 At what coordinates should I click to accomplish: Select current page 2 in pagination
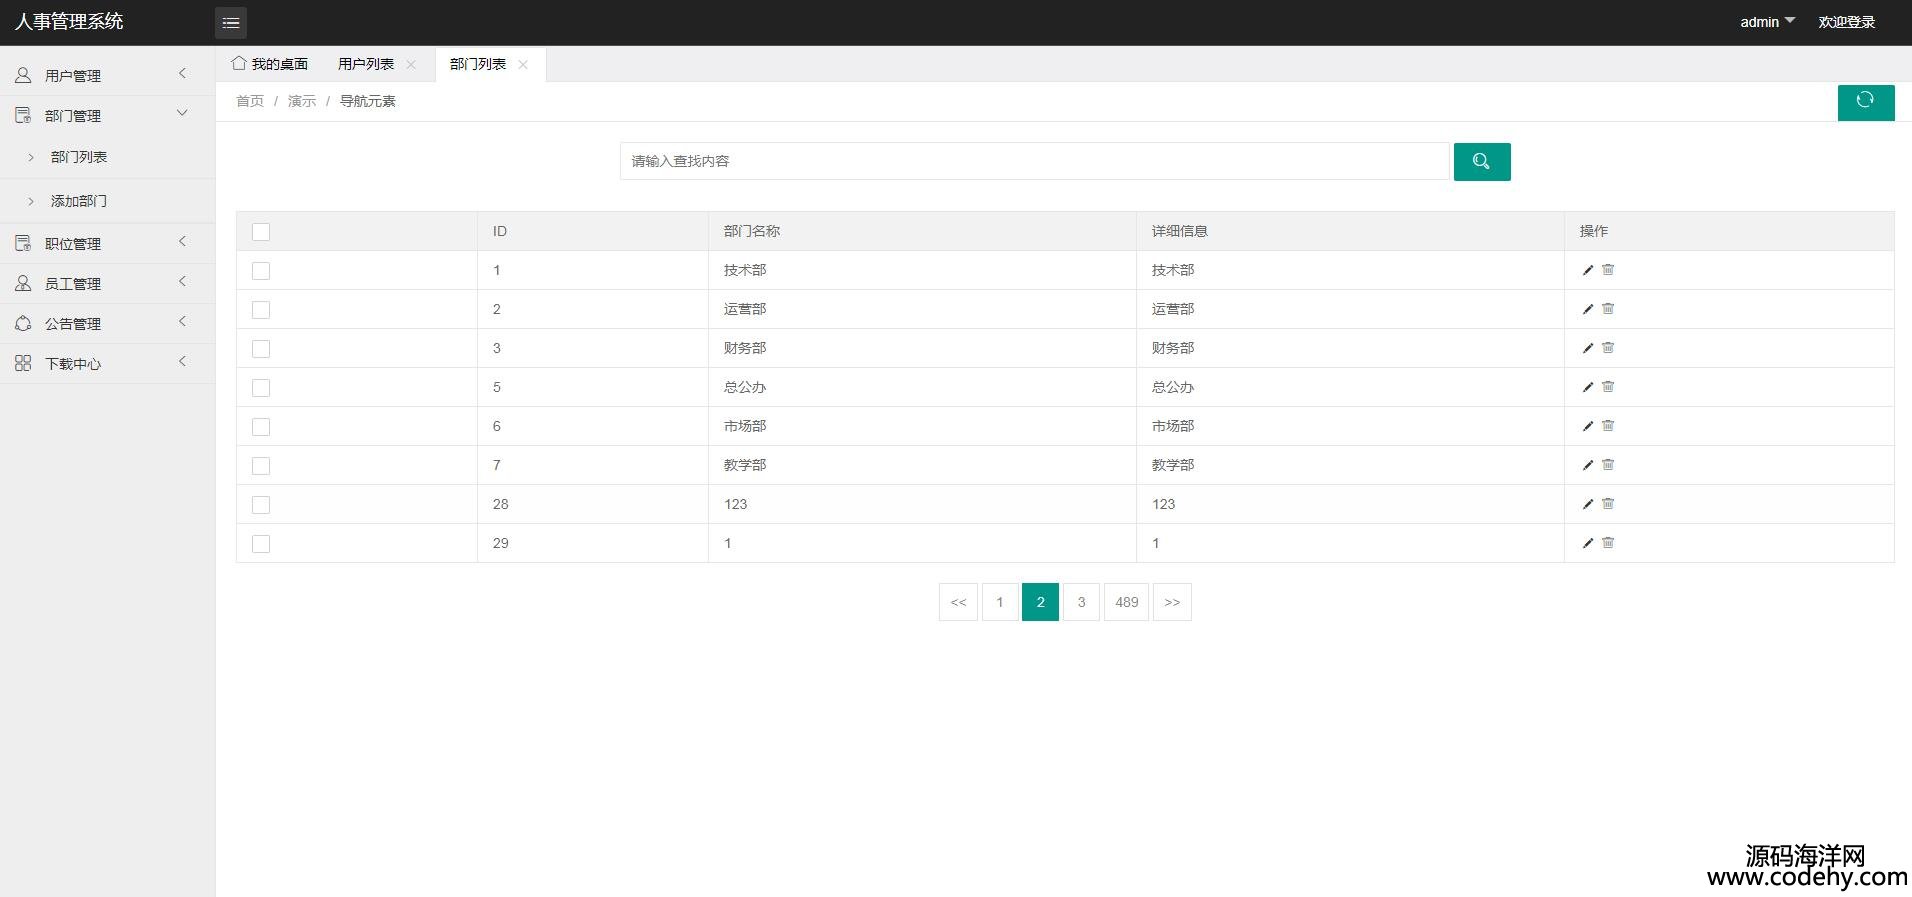pyautogui.click(x=1040, y=602)
